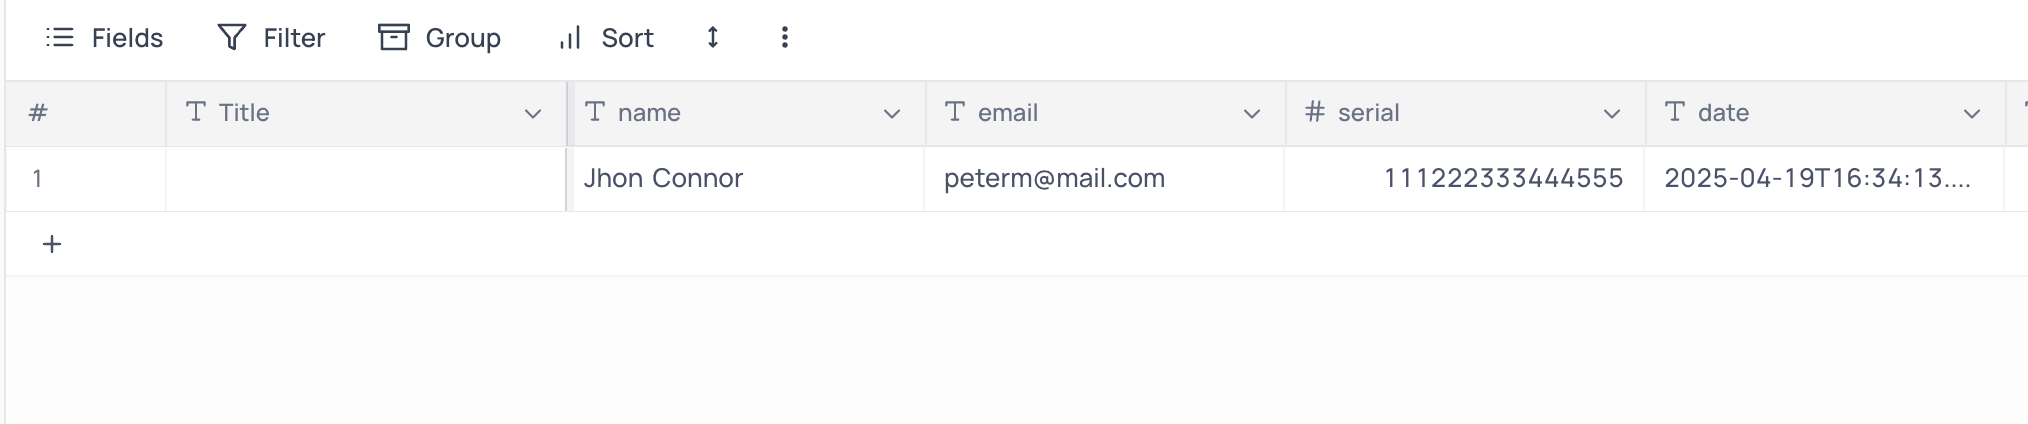Image resolution: width=2028 pixels, height=424 pixels.
Task: Click the plus icon to add a new row
Action: pos(52,244)
